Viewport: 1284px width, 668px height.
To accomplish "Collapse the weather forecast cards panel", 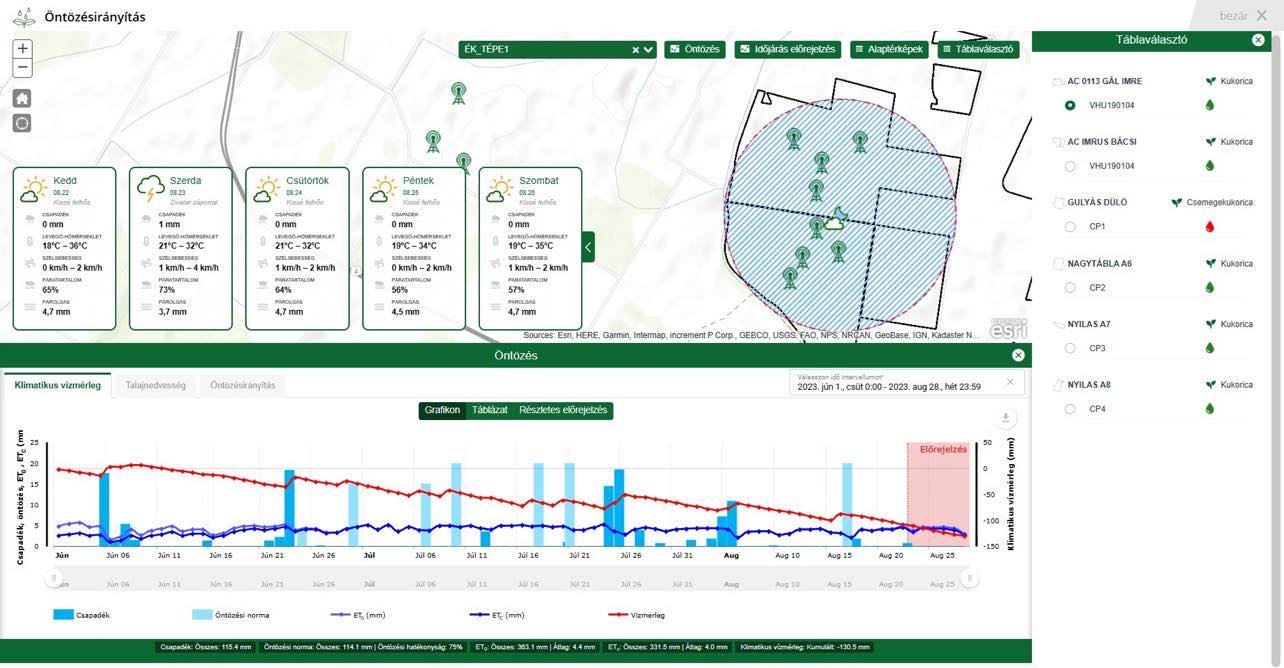I will tap(588, 246).
